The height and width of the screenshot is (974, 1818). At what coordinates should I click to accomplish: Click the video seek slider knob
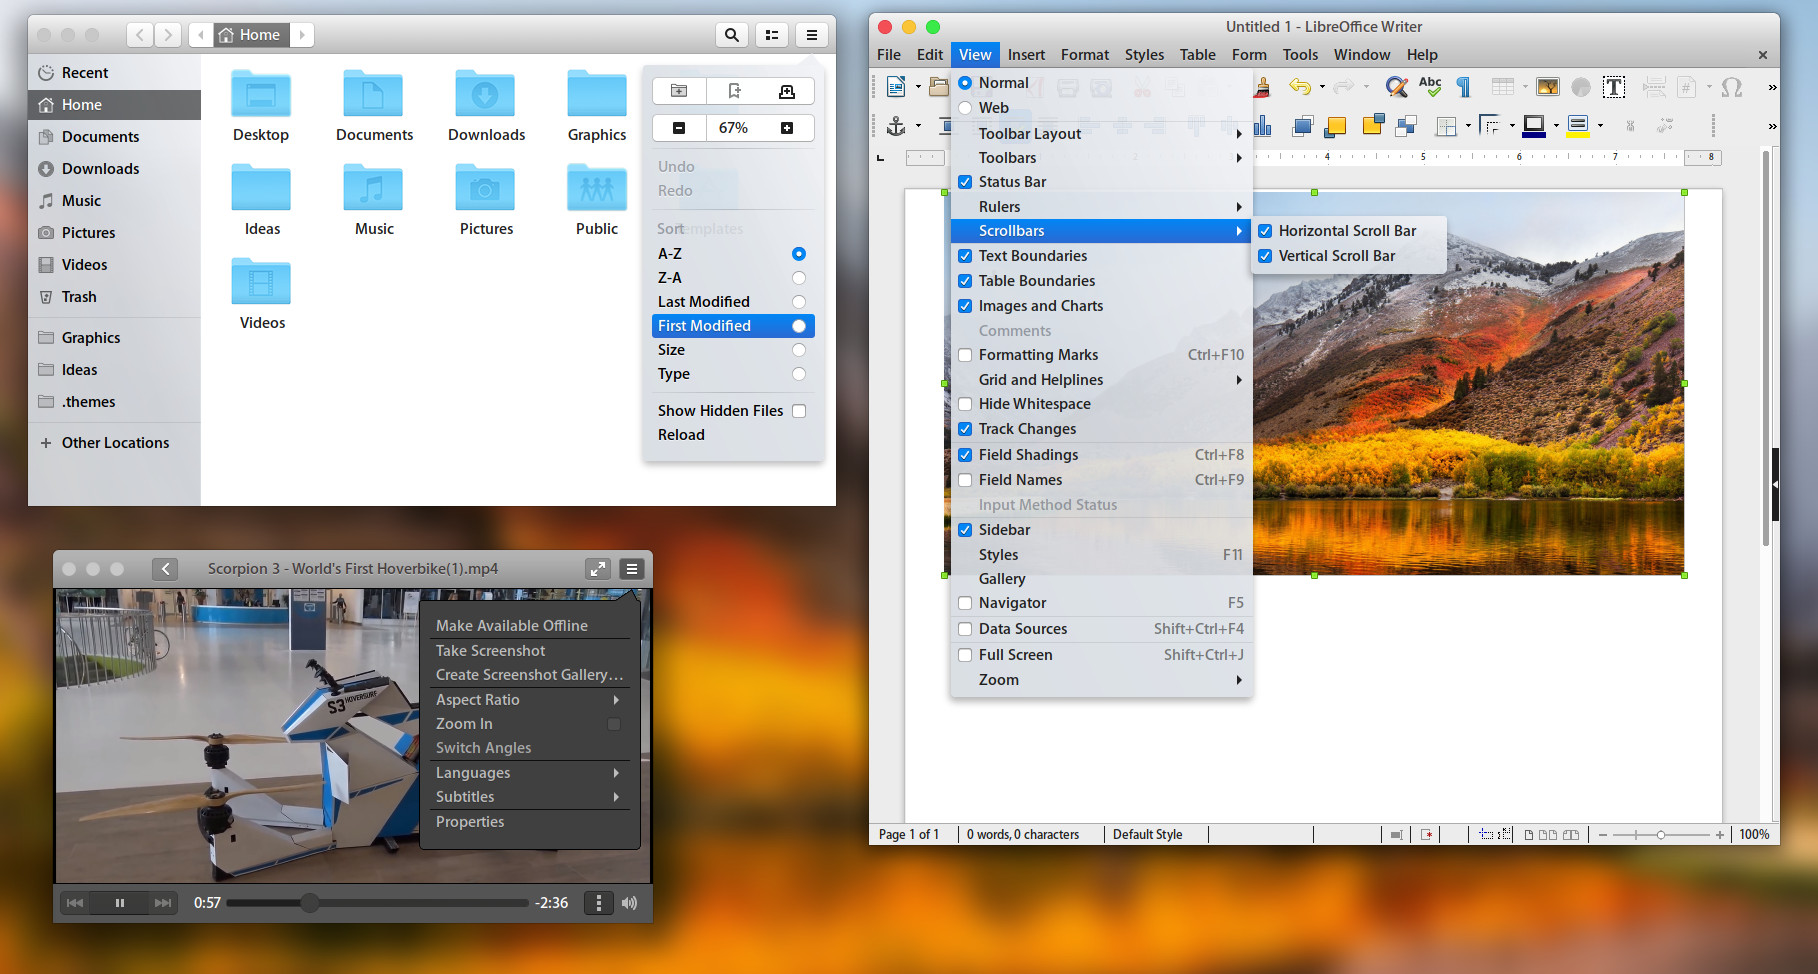(310, 903)
